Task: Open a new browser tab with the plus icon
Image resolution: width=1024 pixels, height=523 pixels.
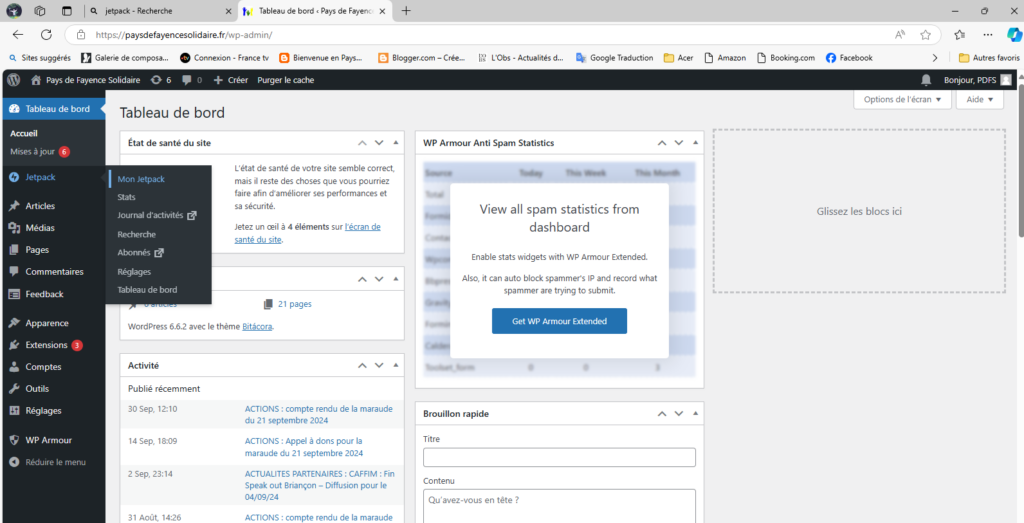Action: coord(406,11)
